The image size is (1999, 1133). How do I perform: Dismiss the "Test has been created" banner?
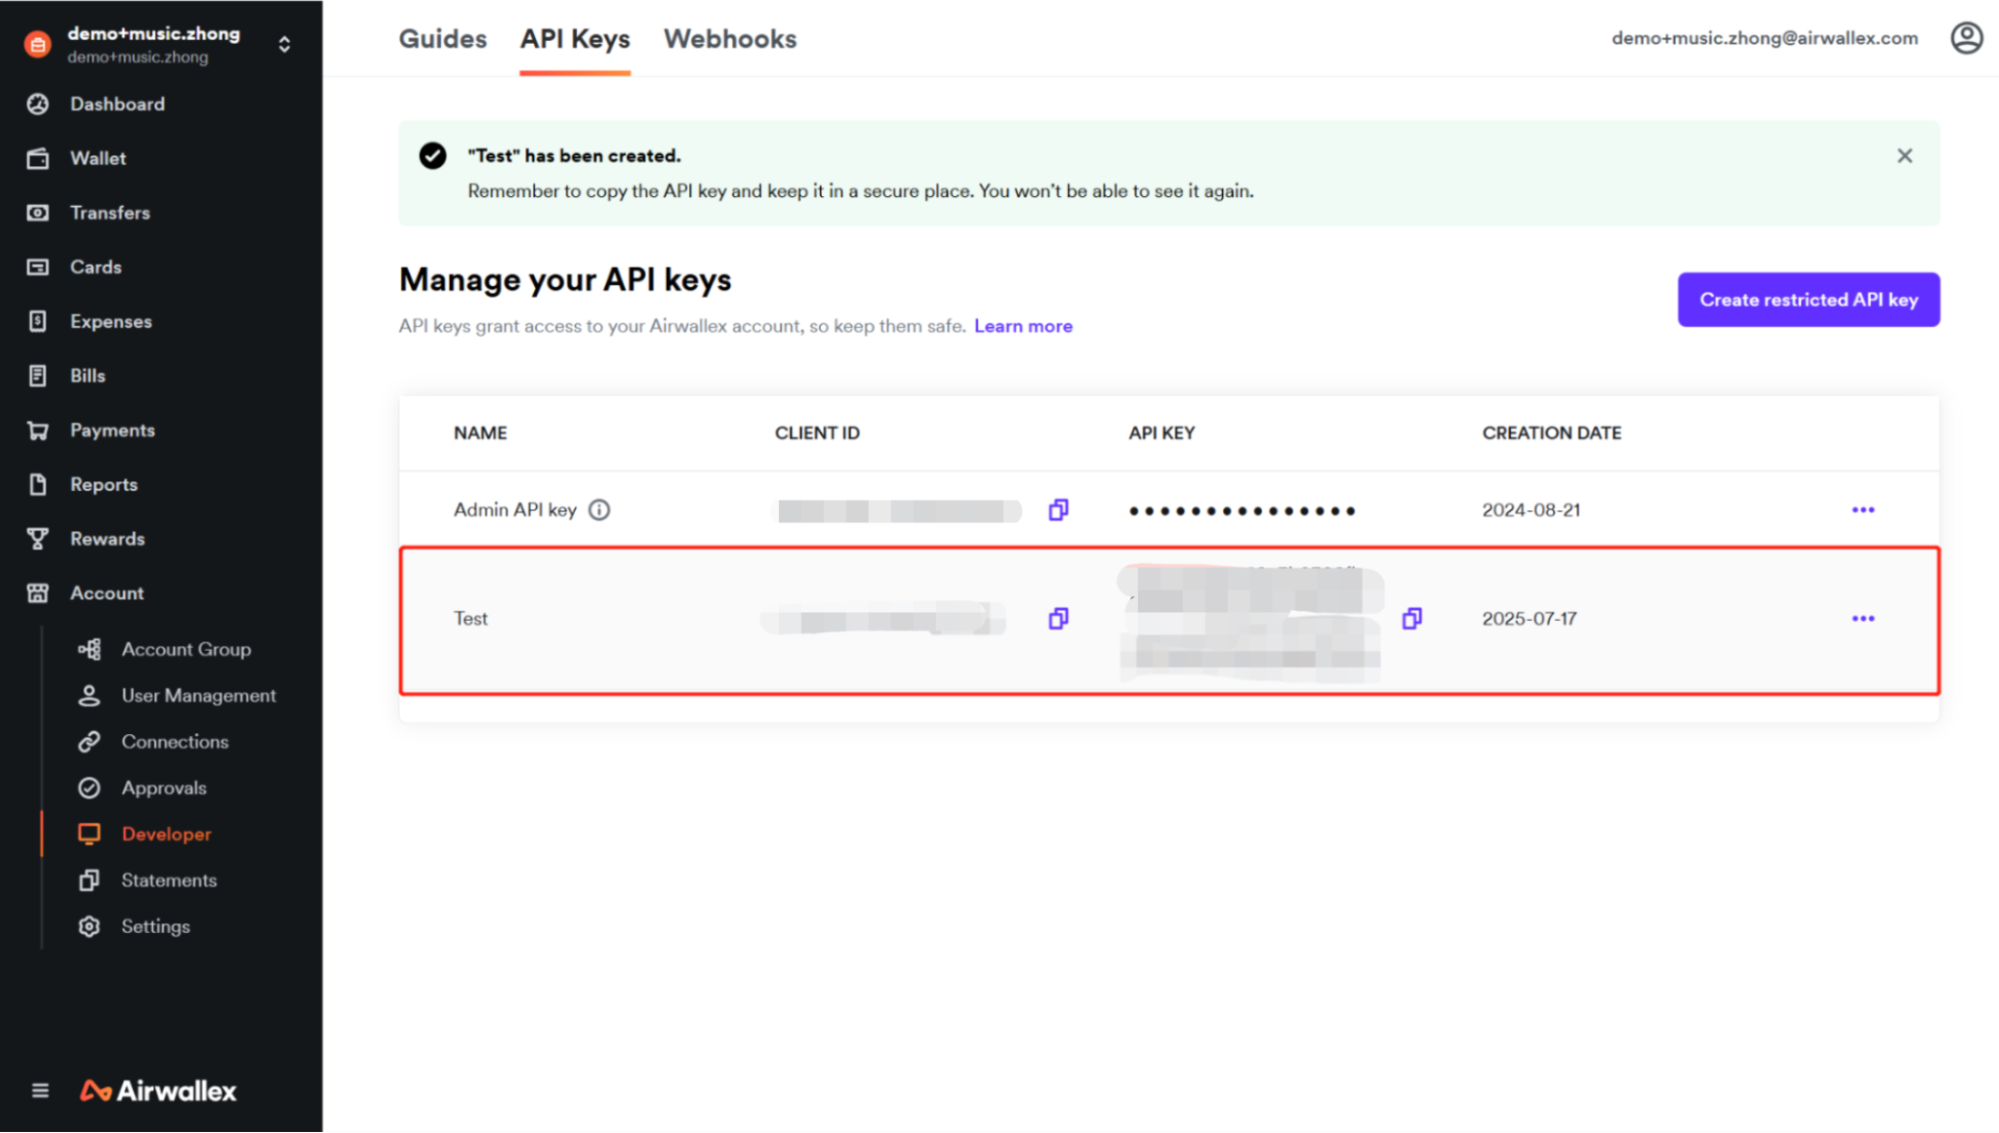coord(1904,155)
